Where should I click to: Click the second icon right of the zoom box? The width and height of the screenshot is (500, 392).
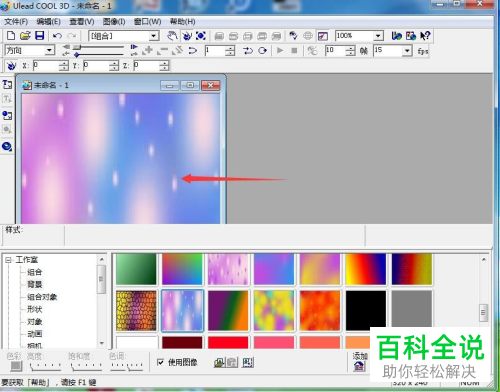click(x=411, y=36)
